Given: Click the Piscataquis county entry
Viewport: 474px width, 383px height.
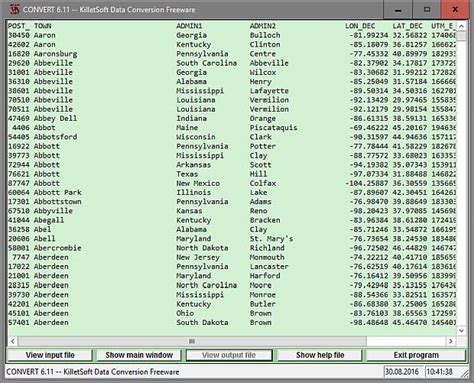Looking at the screenshot, I should pos(273,128).
